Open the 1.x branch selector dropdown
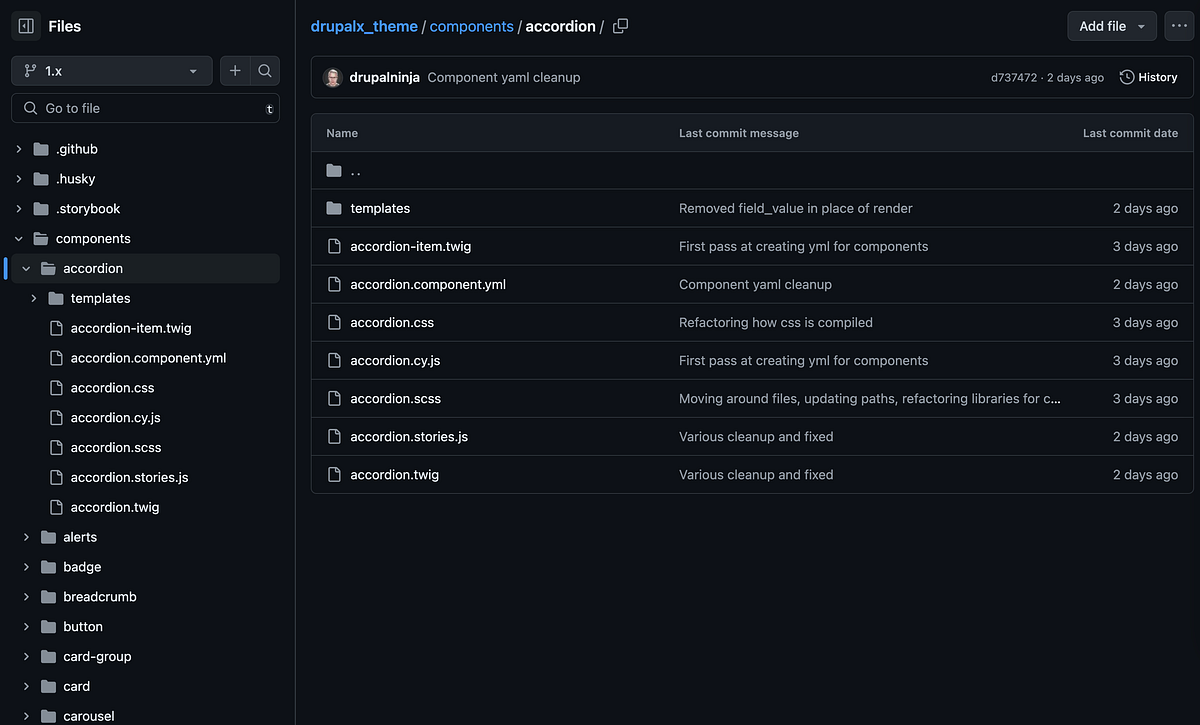The width and height of the screenshot is (1200, 725). [x=111, y=71]
